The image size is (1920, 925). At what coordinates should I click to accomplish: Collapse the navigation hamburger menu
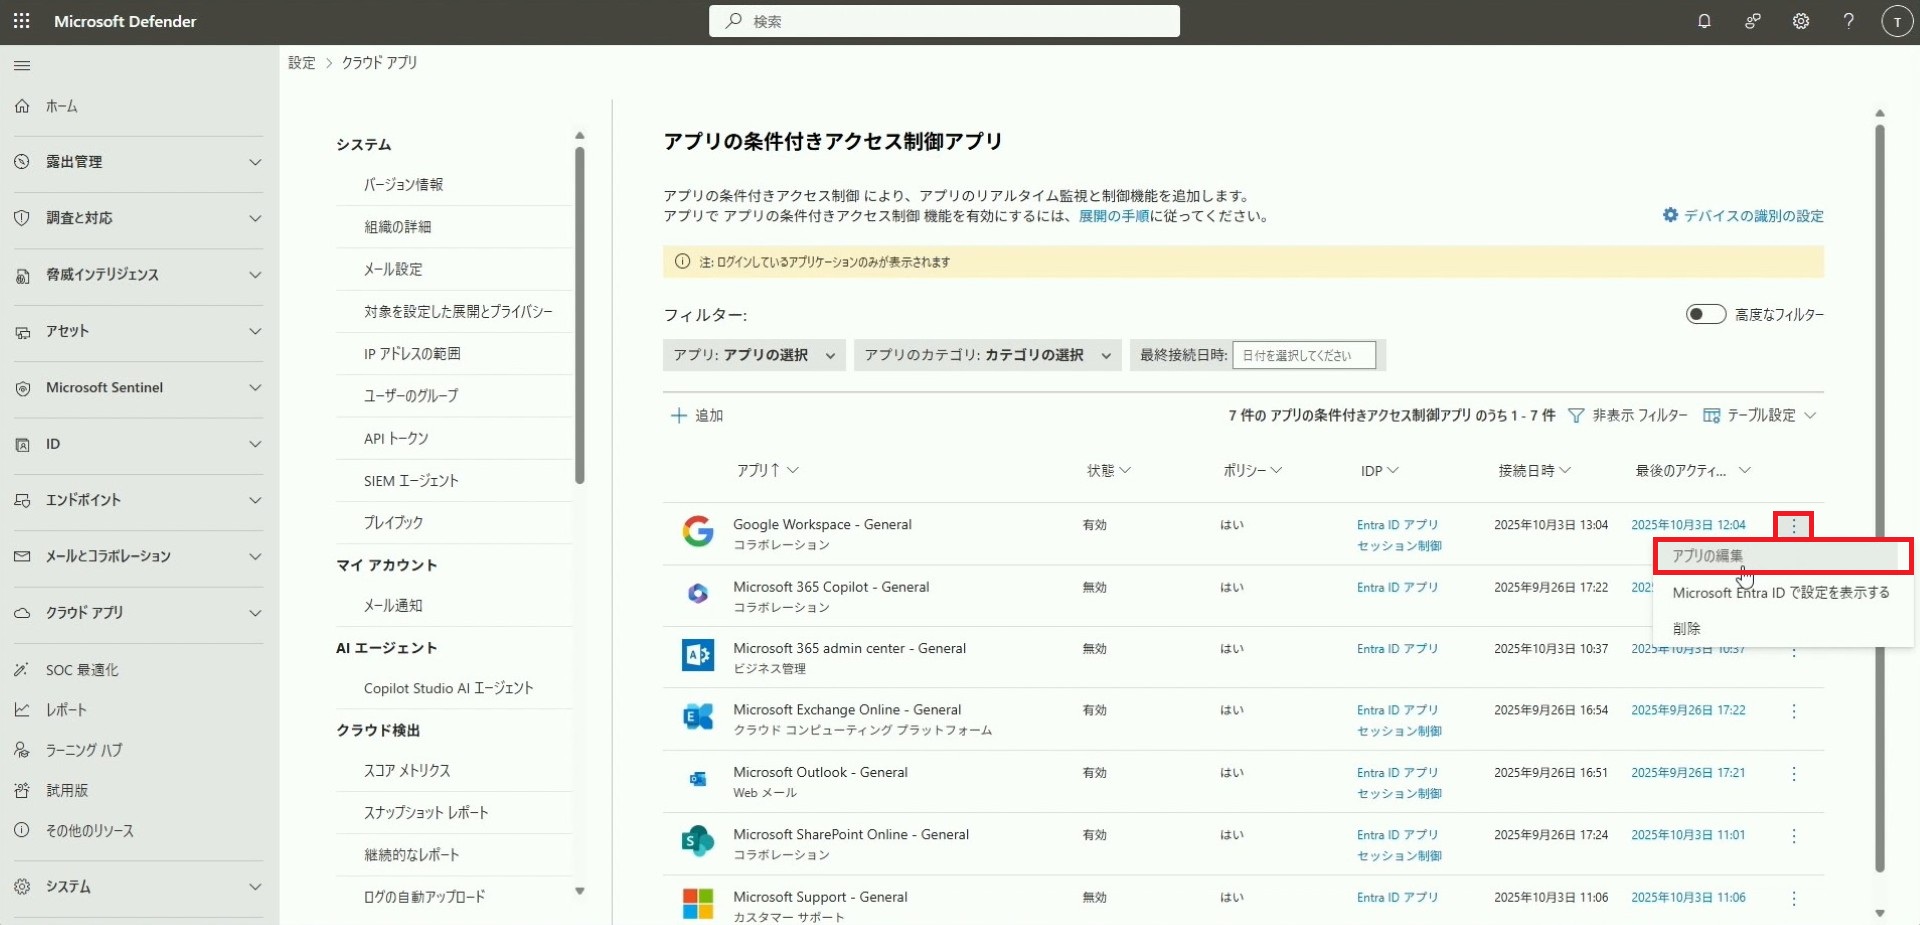[22, 66]
